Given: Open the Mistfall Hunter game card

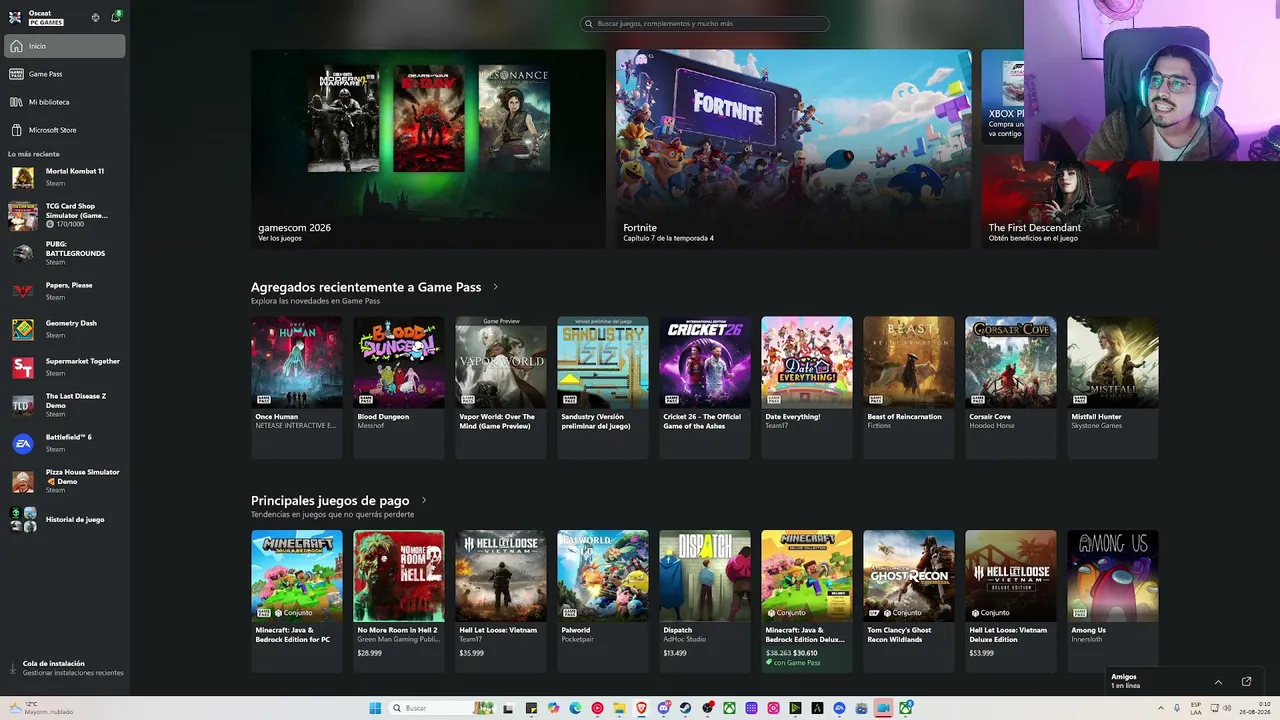Looking at the screenshot, I should 1113,387.
